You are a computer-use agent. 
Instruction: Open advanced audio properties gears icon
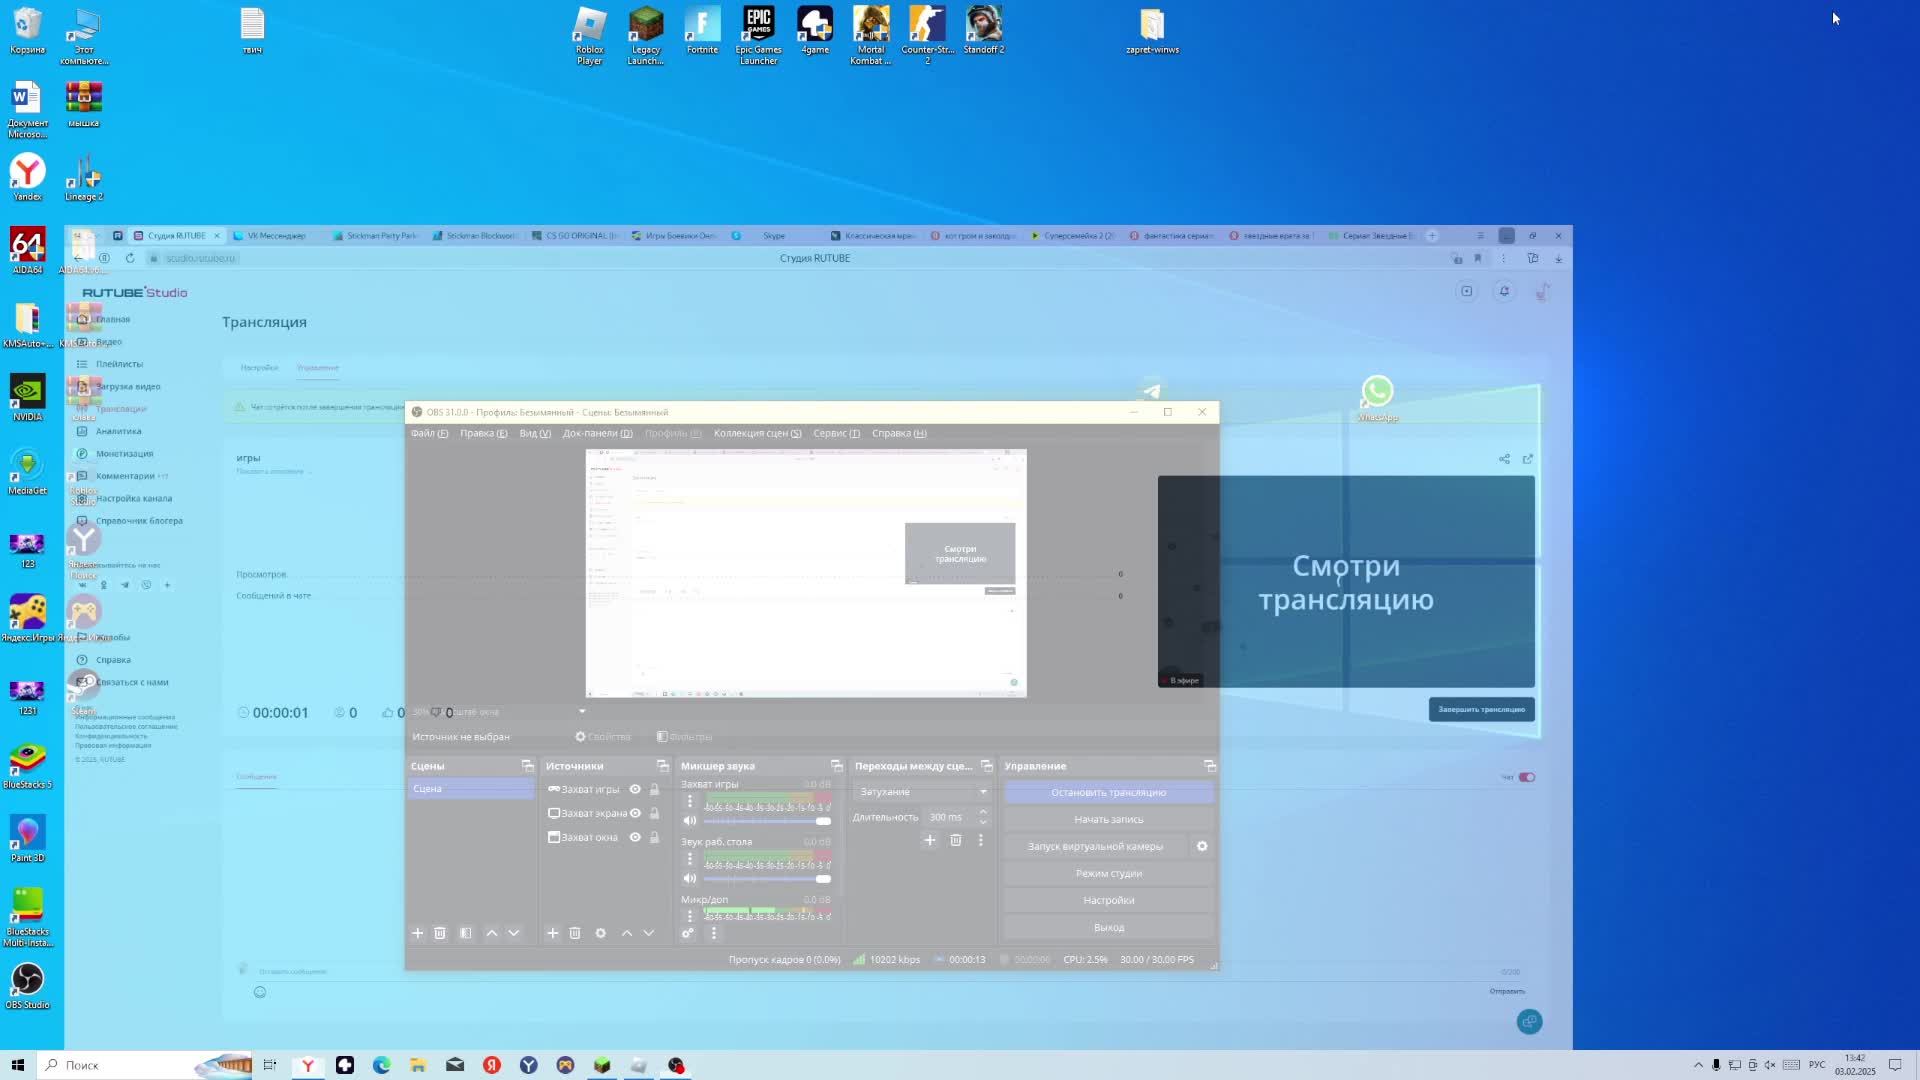[x=688, y=933]
